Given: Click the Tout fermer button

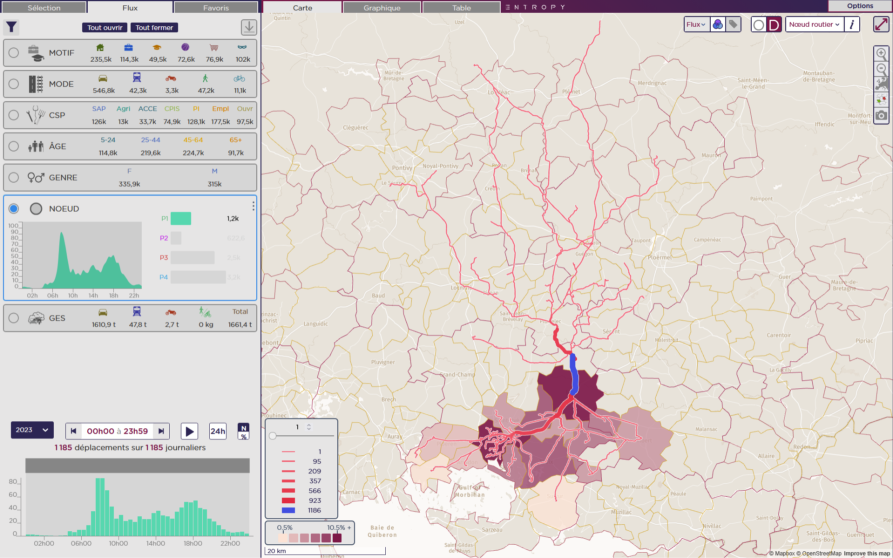Looking at the screenshot, I should (x=154, y=27).
